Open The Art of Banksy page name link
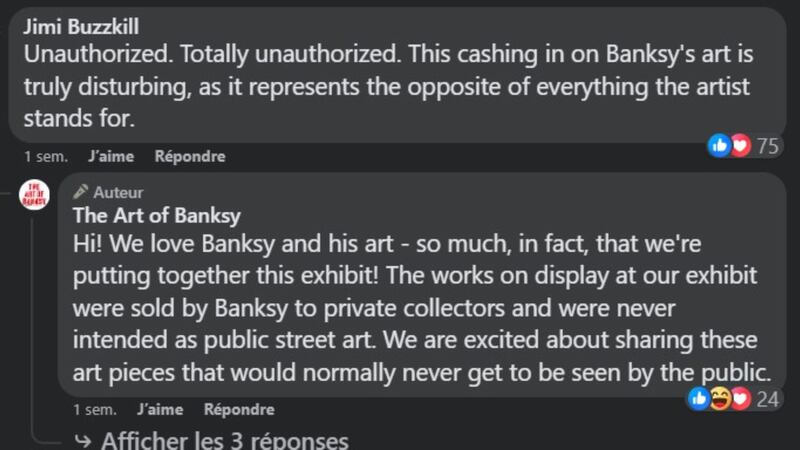 coord(157,216)
